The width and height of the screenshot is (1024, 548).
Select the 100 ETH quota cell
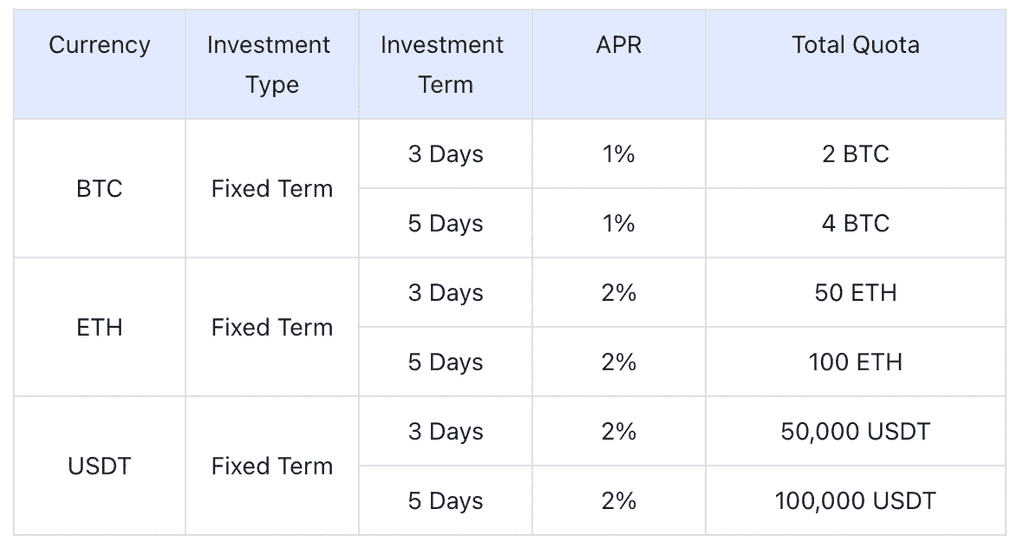855,363
